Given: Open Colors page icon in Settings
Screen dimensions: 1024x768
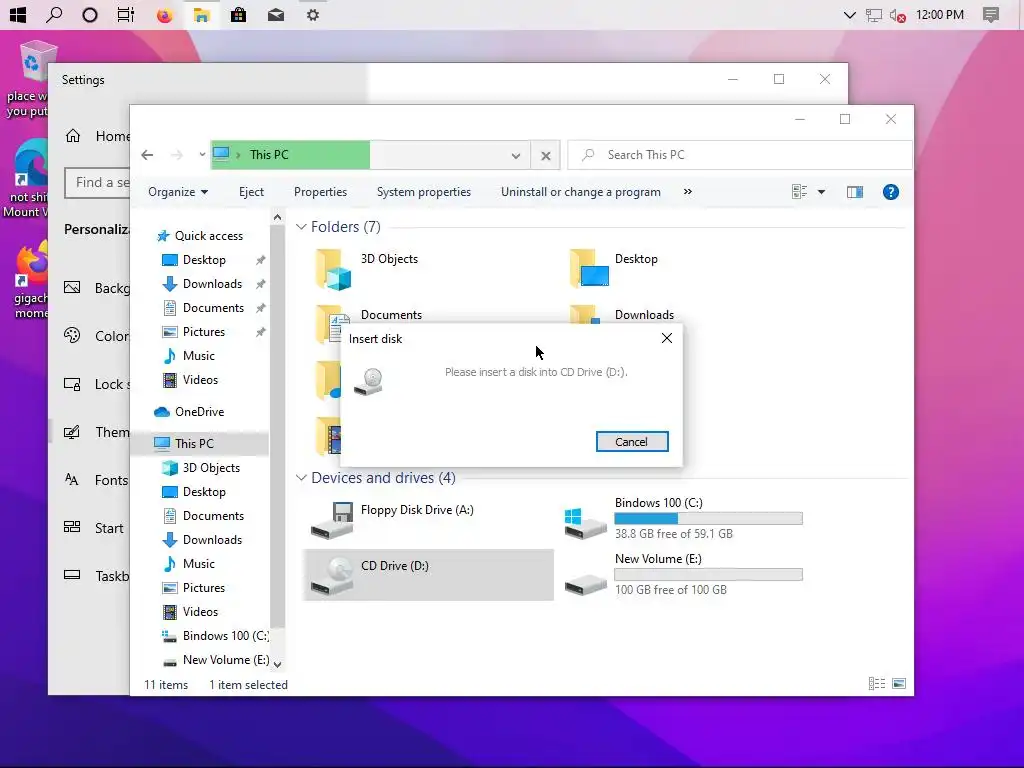Looking at the screenshot, I should tap(72, 336).
